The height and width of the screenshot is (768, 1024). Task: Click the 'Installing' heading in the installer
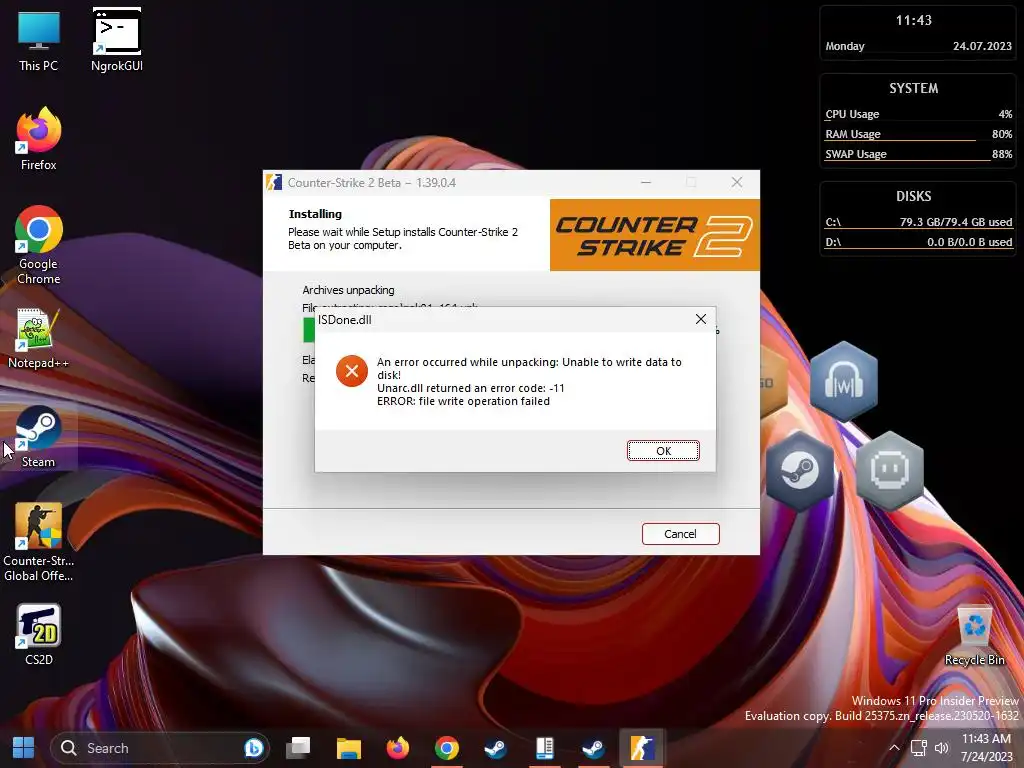coord(315,214)
